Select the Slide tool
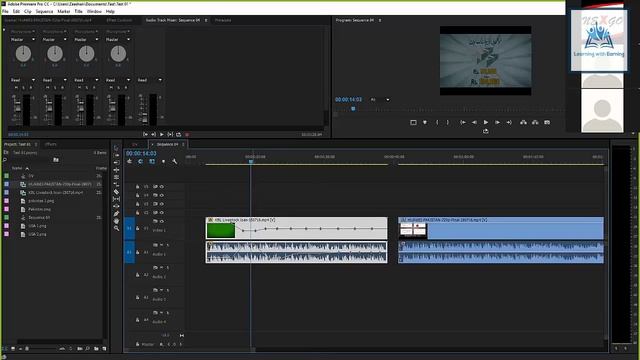640x360 pixels. (x=116, y=206)
